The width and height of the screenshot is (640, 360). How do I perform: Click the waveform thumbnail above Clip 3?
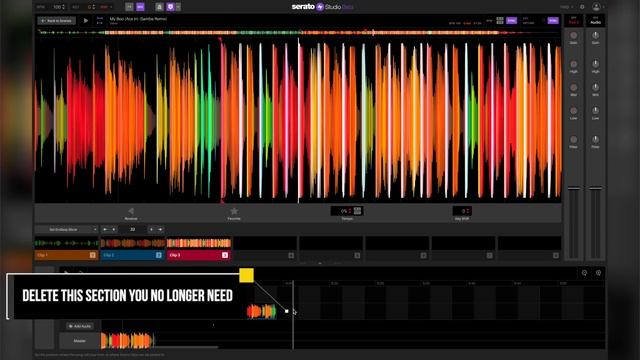(x=199, y=243)
